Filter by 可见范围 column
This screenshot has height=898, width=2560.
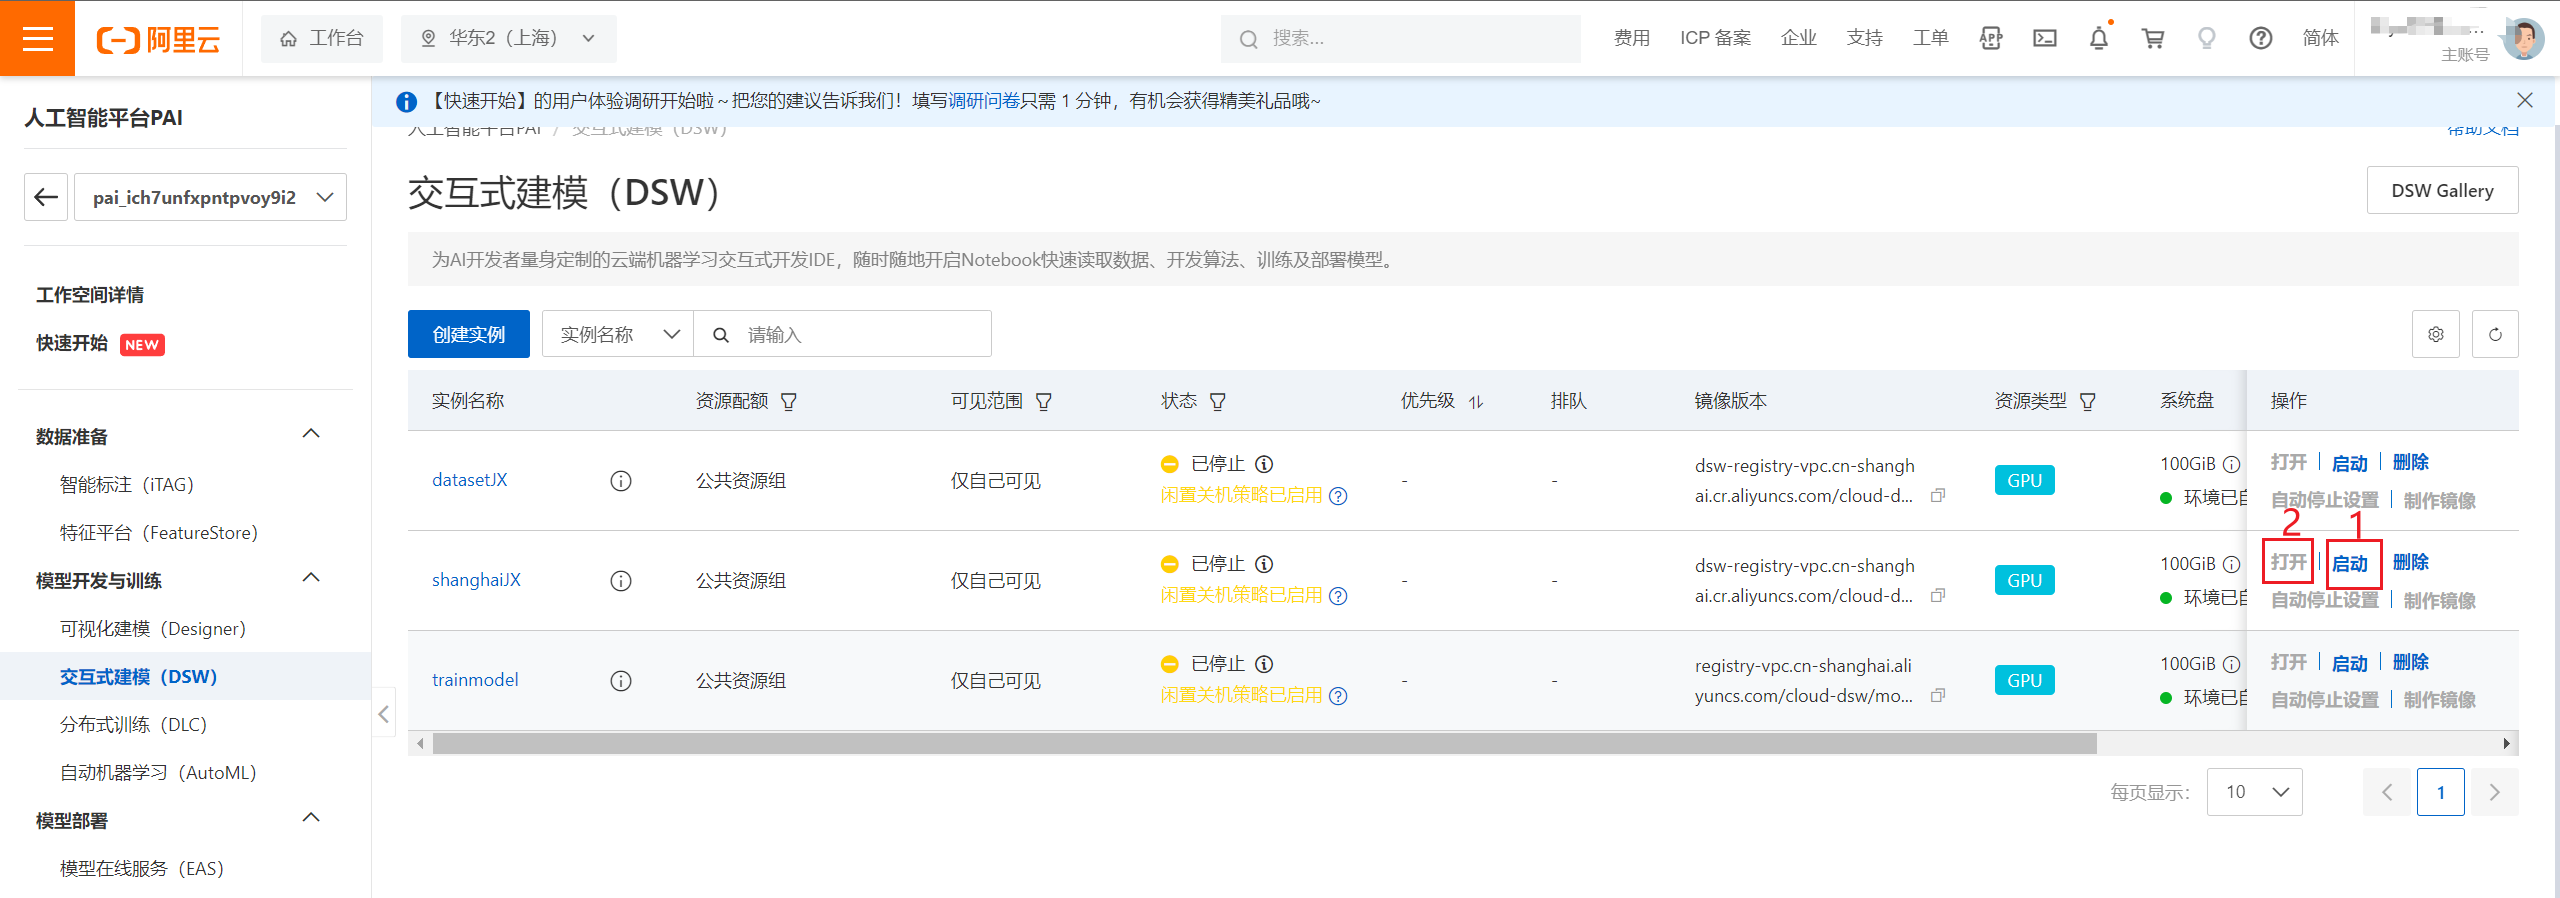[x=1043, y=402]
